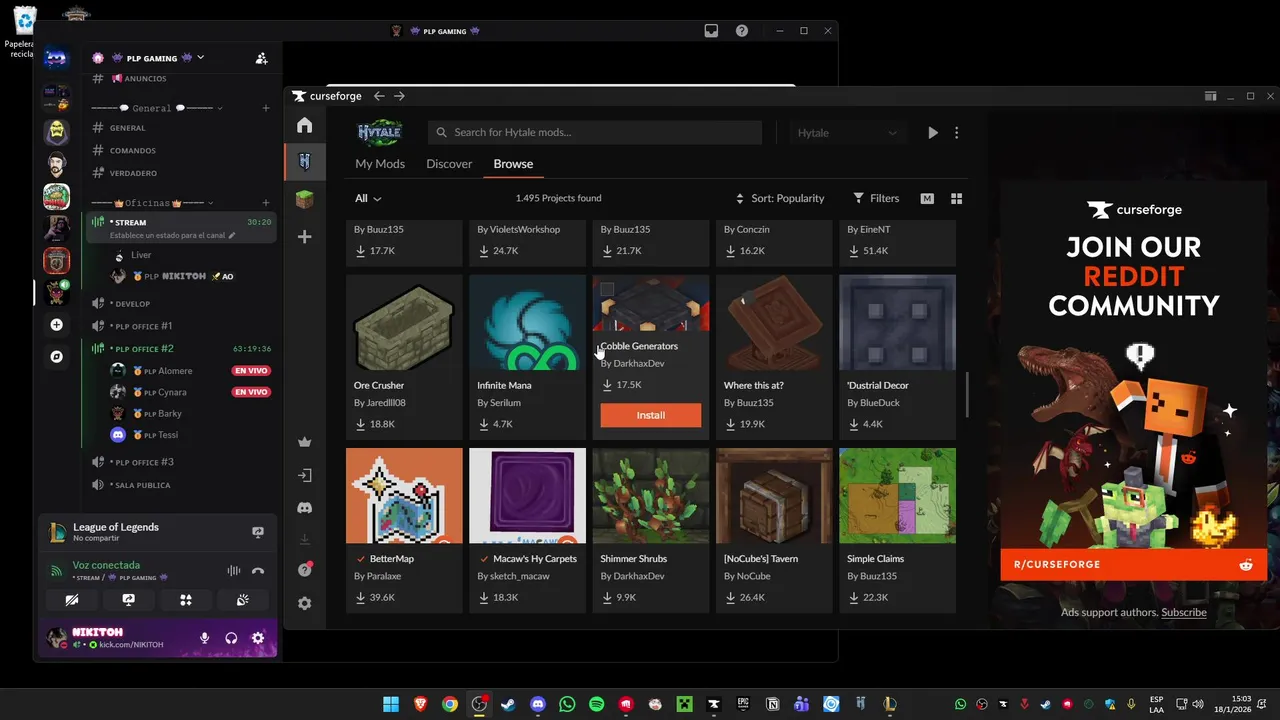Screen dimensions: 1280x720
Task: Open Steam from the taskbar
Action: (x=509, y=704)
